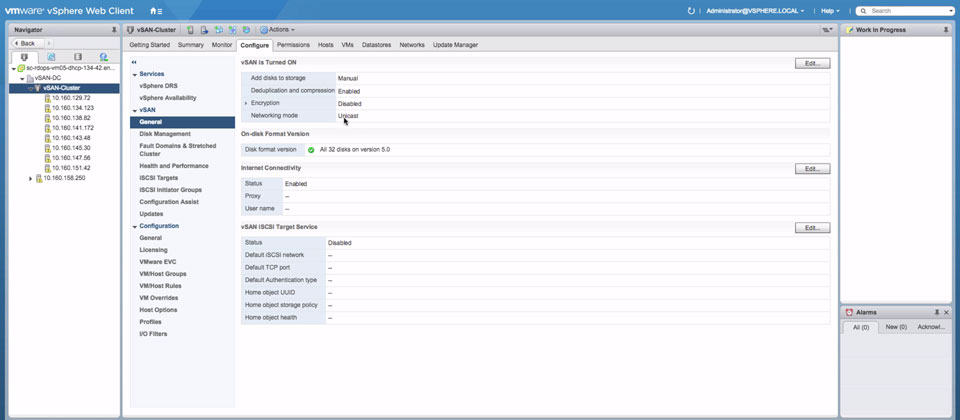Click the Home menu icon in header
This screenshot has width=960, height=420.
point(155,10)
